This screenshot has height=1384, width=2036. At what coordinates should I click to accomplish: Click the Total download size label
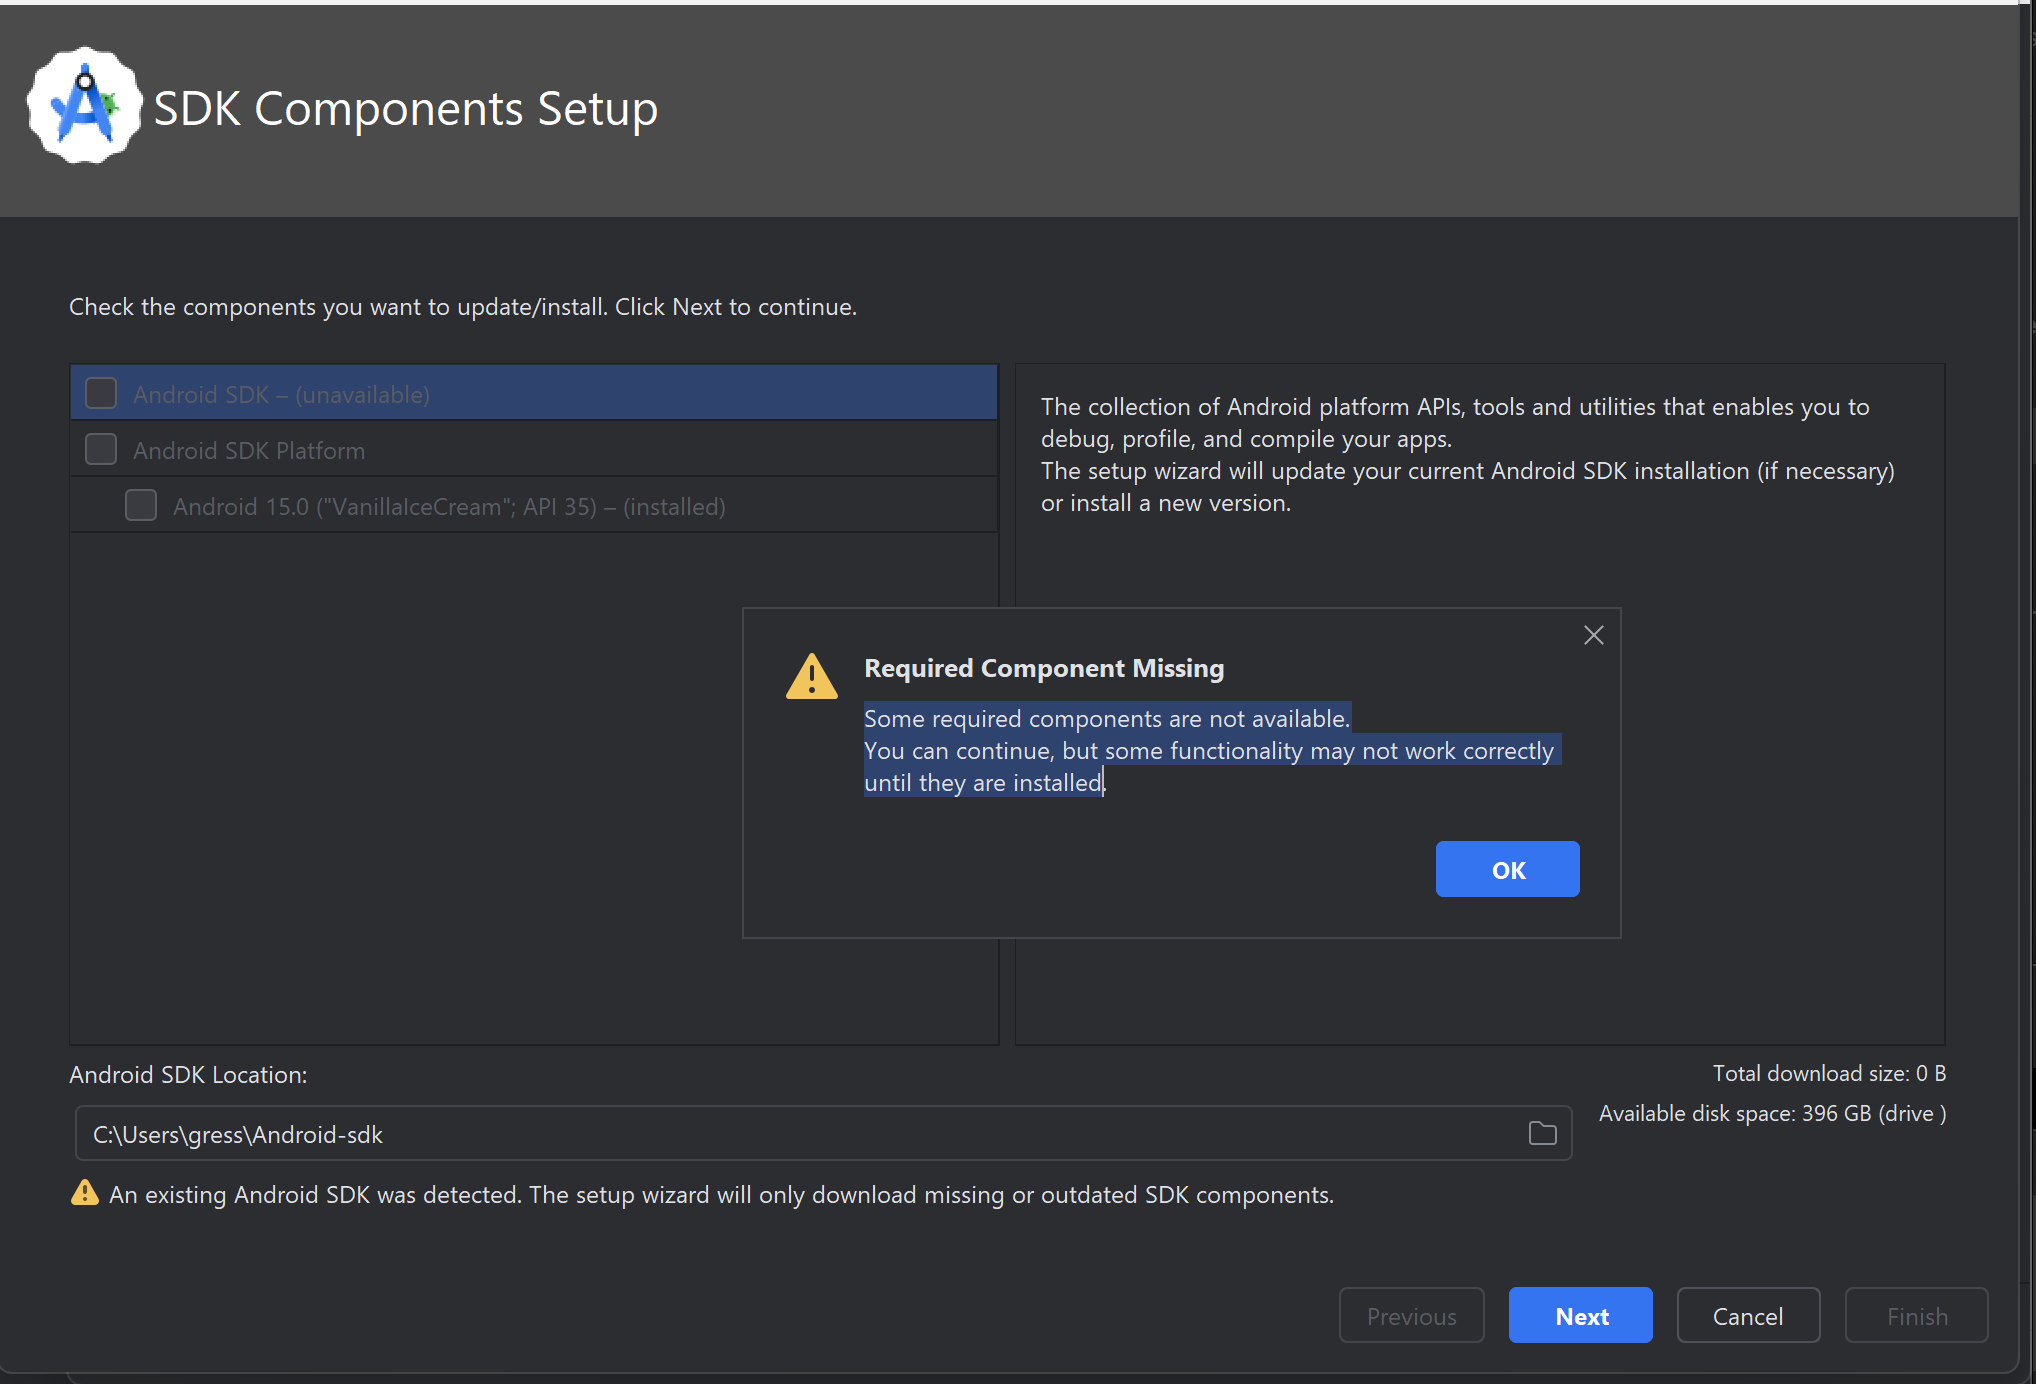[1829, 1073]
